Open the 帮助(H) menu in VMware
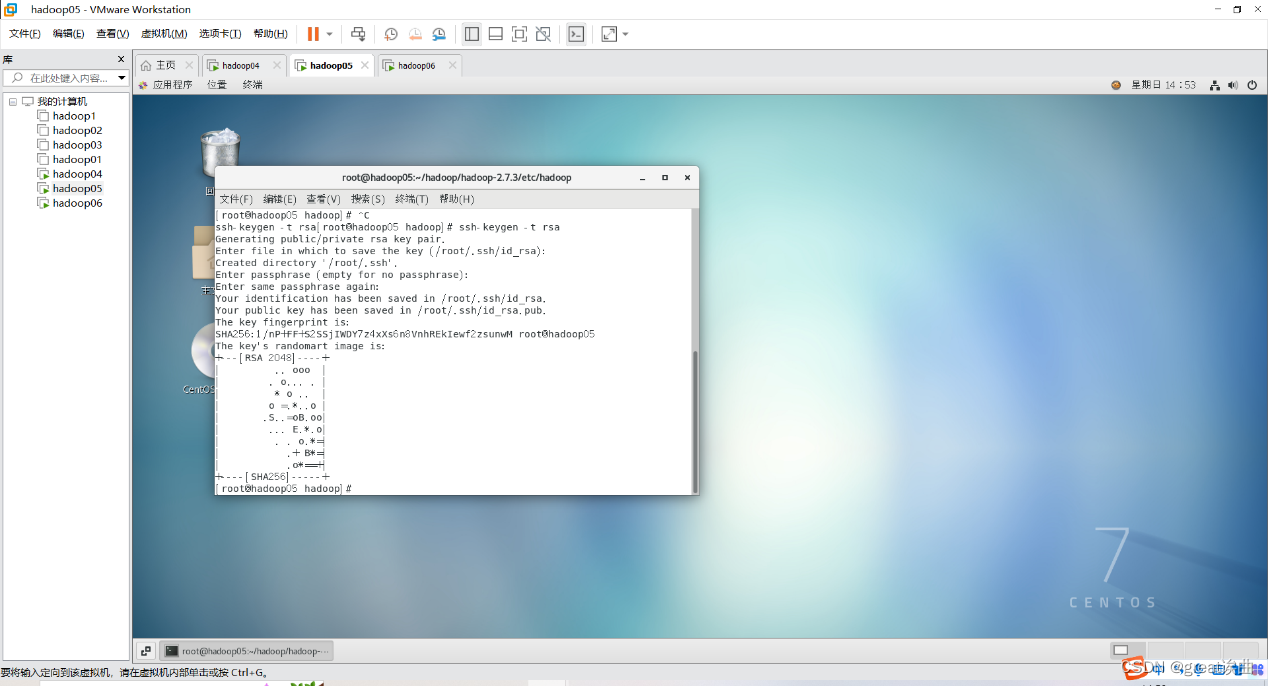Viewport: 1268px width, 686px height. pos(271,34)
